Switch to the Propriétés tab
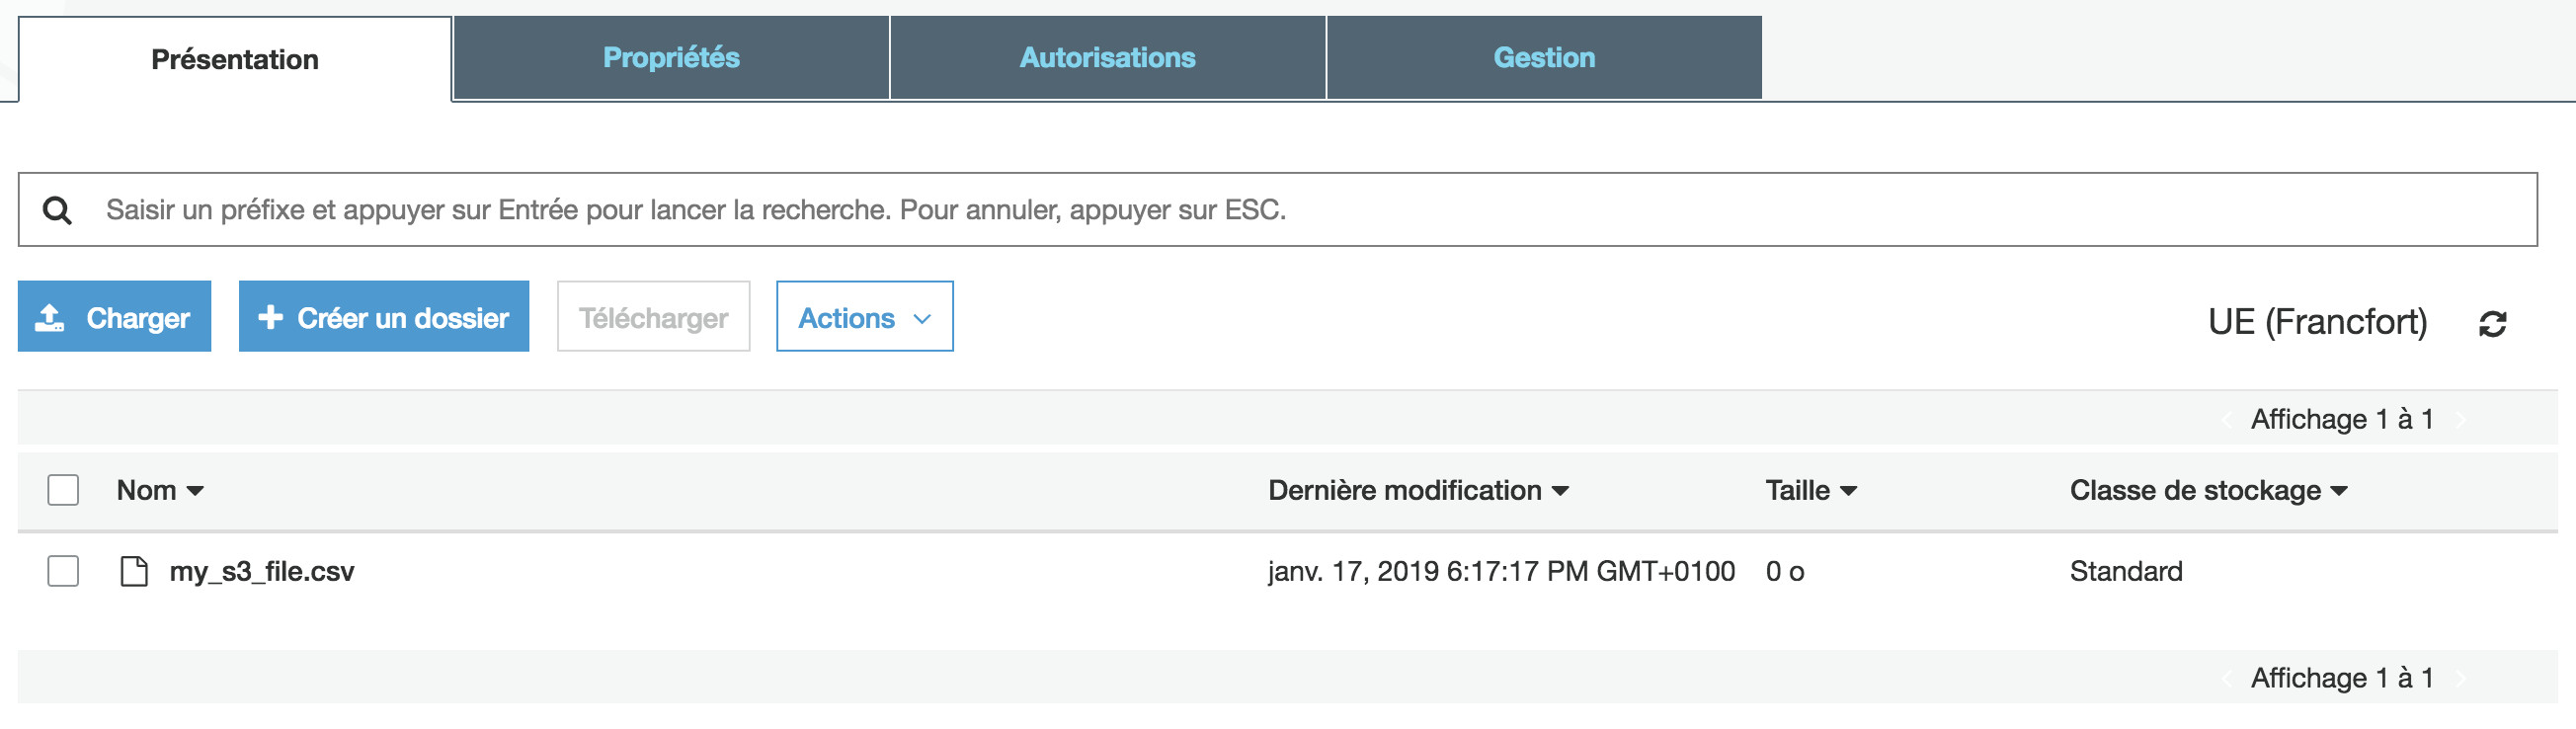The height and width of the screenshot is (729, 2576). (671, 58)
